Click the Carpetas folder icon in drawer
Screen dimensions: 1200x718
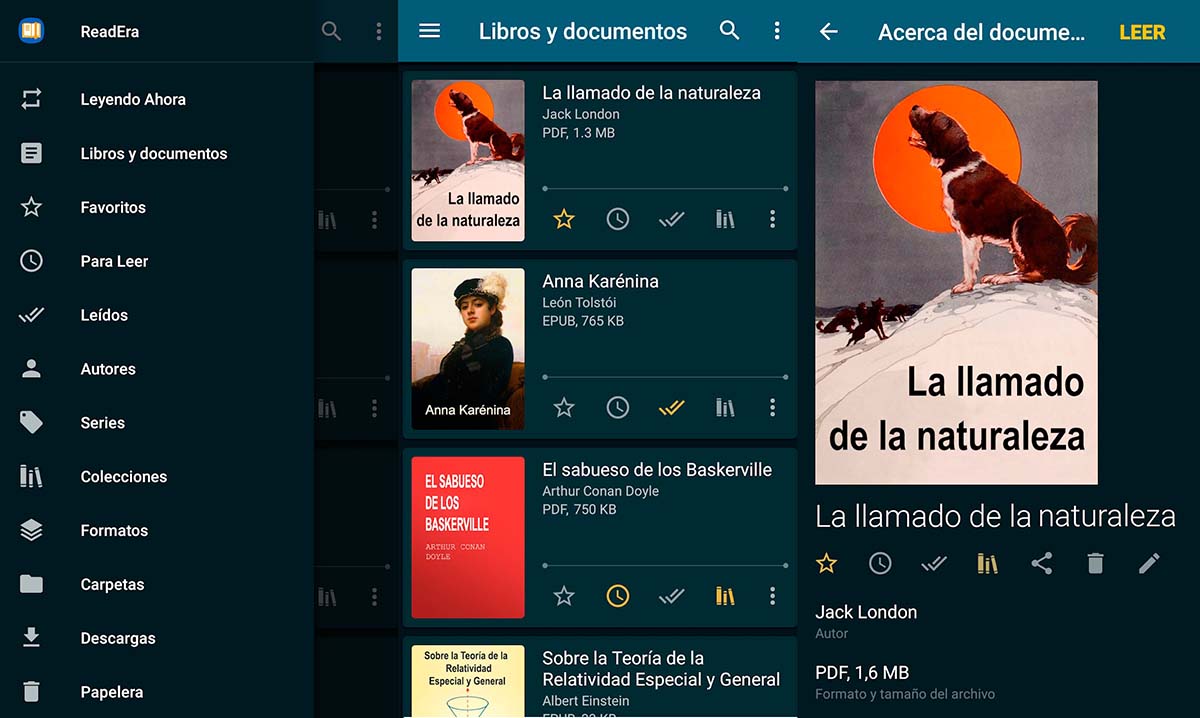point(31,584)
